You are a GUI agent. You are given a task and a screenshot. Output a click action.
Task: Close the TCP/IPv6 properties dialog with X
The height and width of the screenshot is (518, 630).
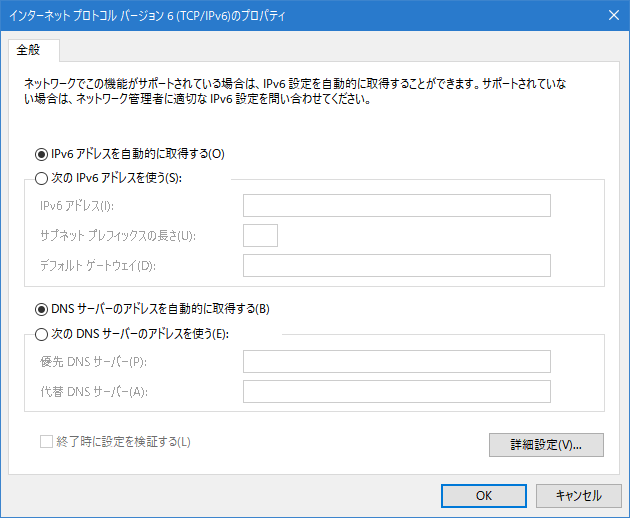click(614, 15)
